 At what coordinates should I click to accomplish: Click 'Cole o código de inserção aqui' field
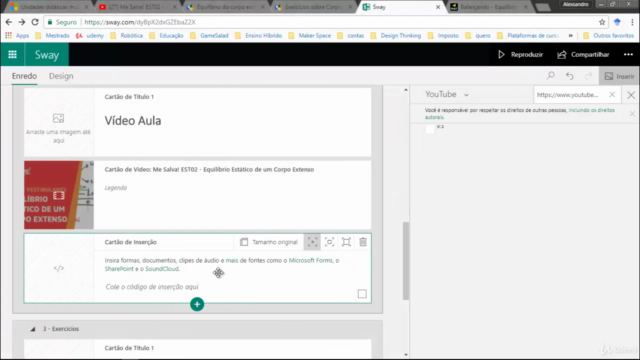point(152,287)
